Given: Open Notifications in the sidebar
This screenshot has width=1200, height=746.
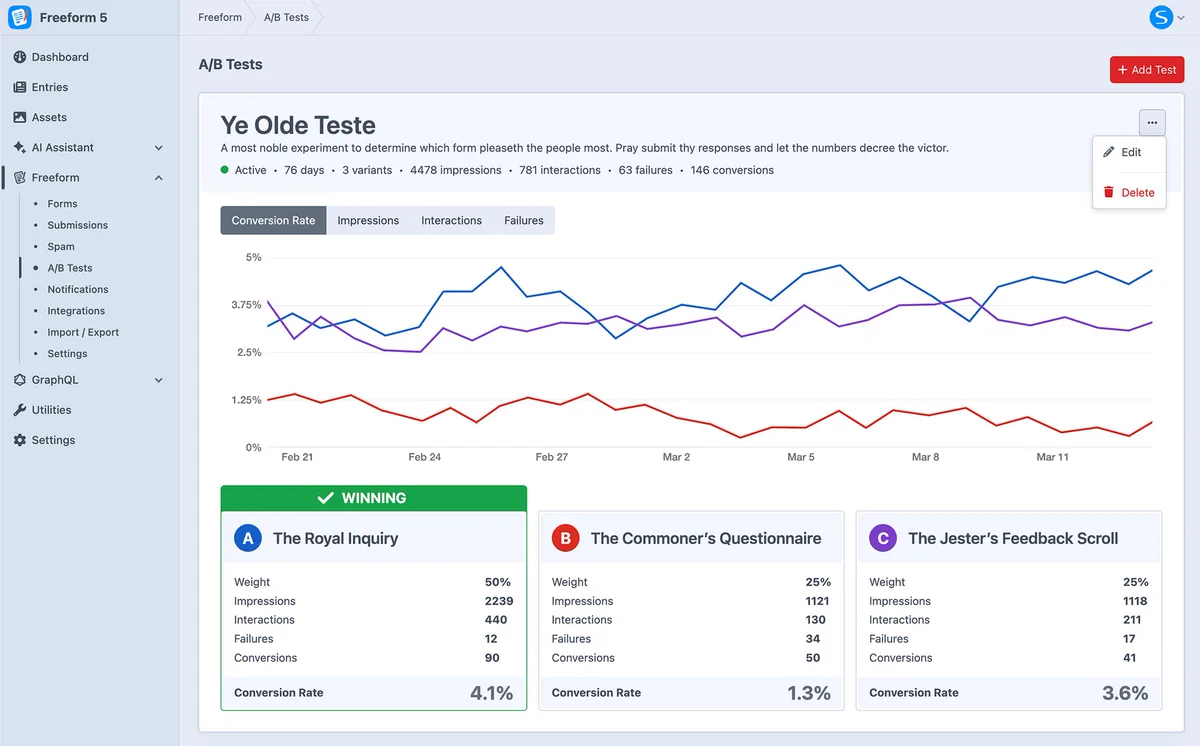Looking at the screenshot, I should tap(78, 289).
